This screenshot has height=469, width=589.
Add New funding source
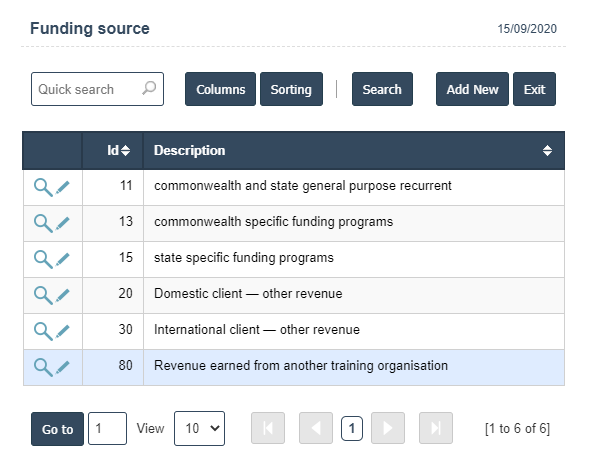click(472, 89)
